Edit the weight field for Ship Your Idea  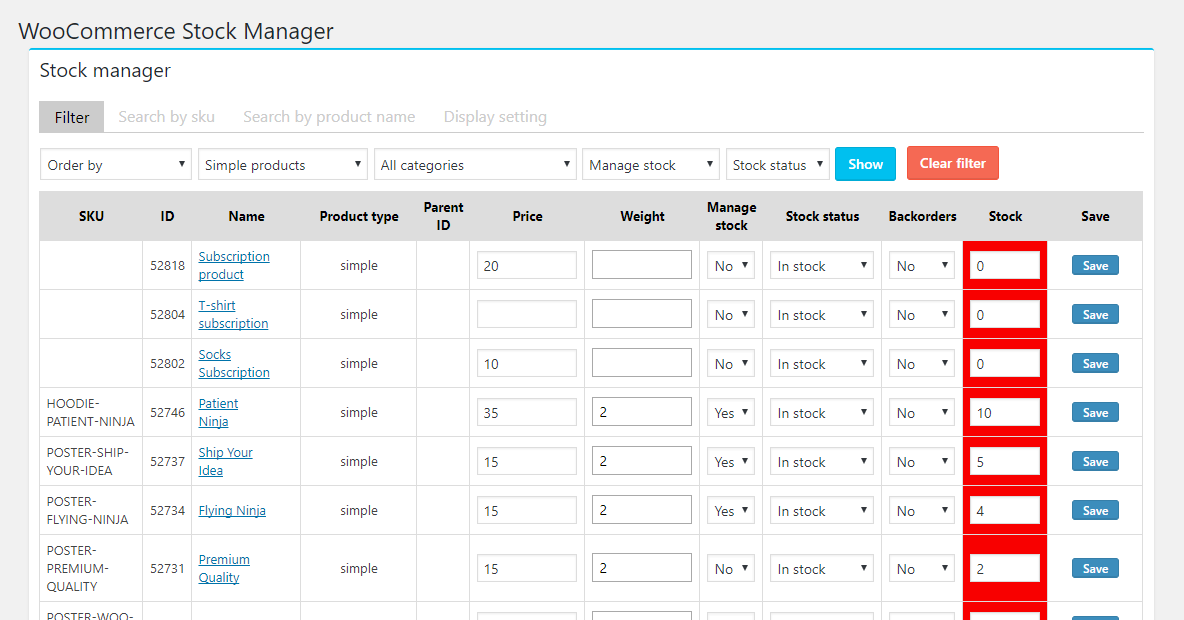point(642,461)
